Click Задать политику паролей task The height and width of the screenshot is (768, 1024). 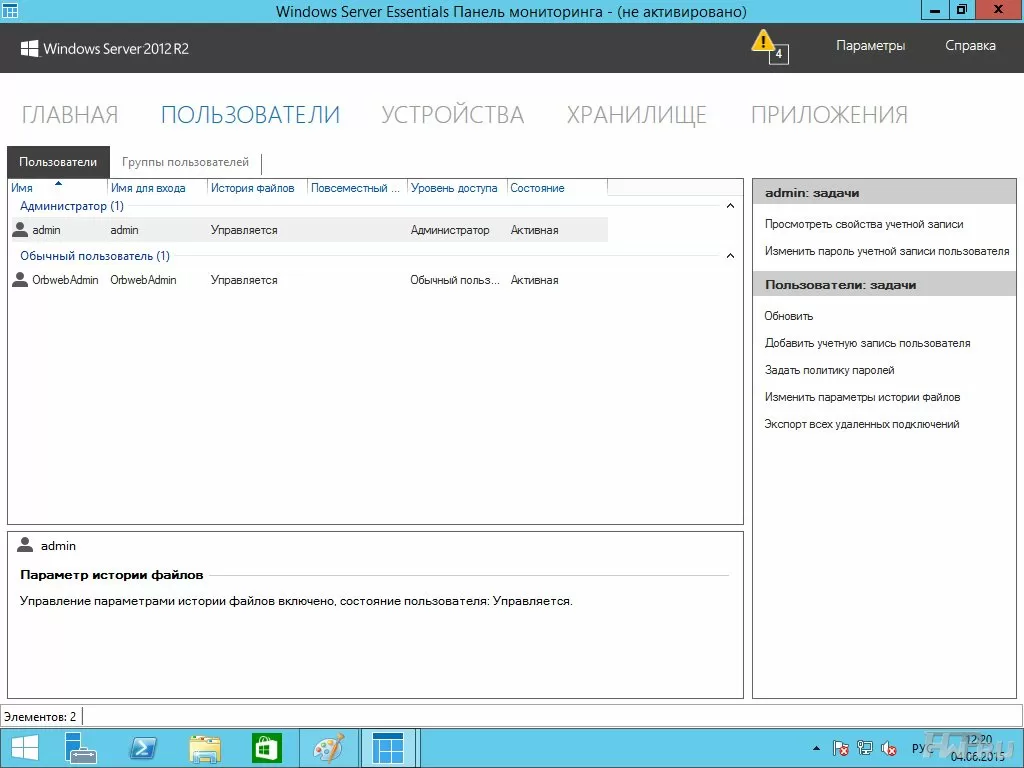[829, 370]
